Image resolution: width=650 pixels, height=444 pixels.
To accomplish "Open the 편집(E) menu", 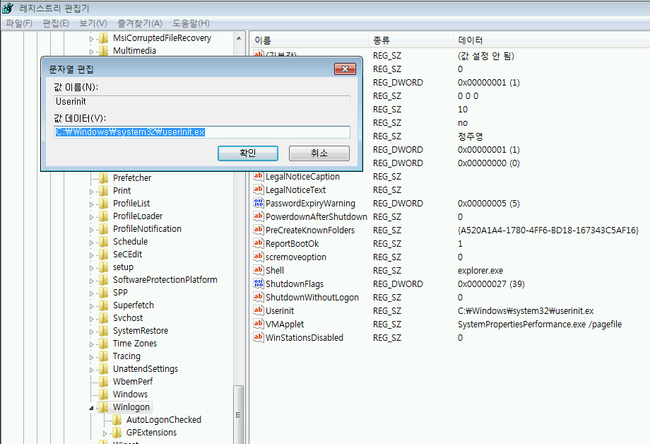I will [x=56, y=23].
